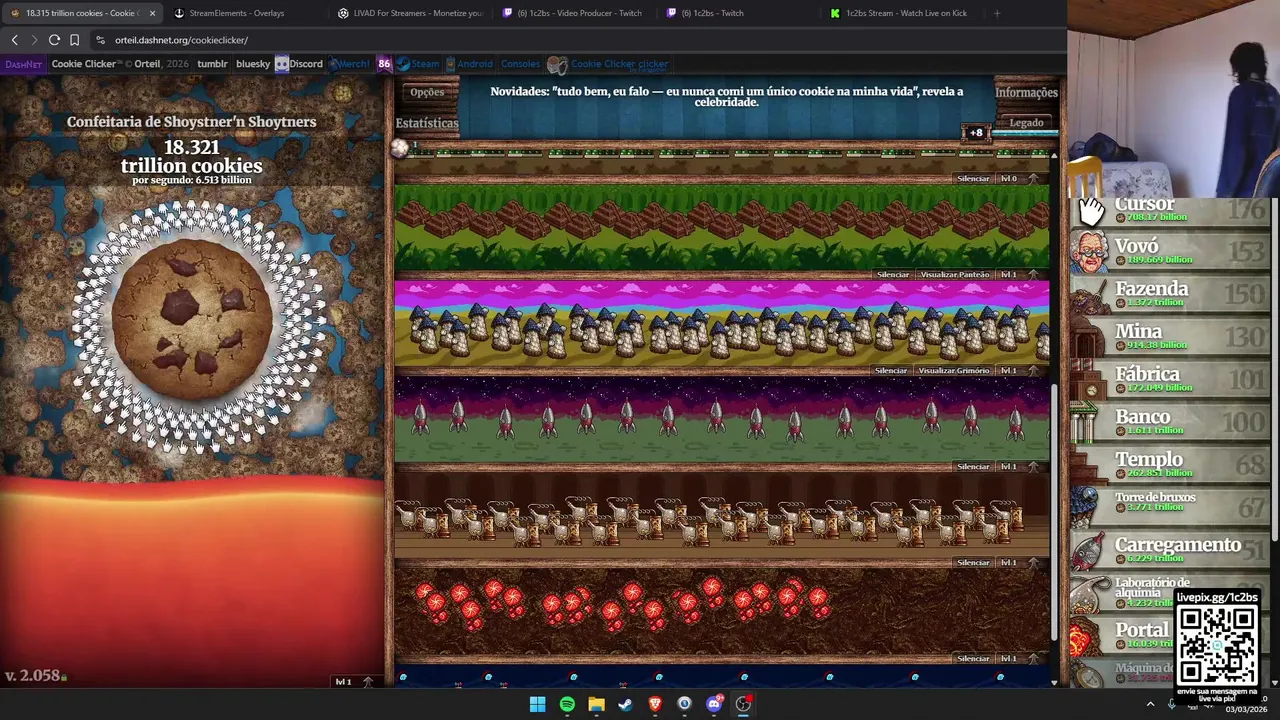
Task: Level up the red portals row
Action: tap(1020, 659)
